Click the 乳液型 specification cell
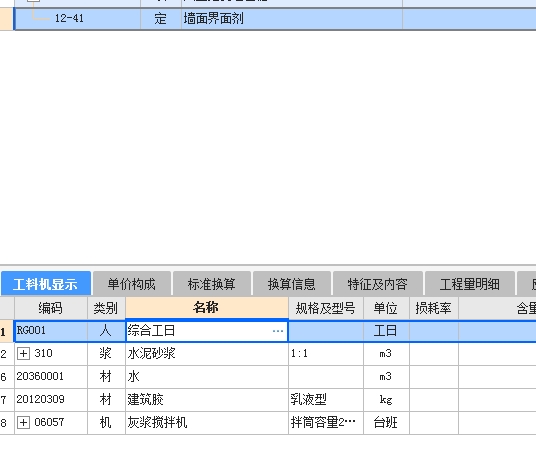The width and height of the screenshot is (536, 470). tap(326, 400)
